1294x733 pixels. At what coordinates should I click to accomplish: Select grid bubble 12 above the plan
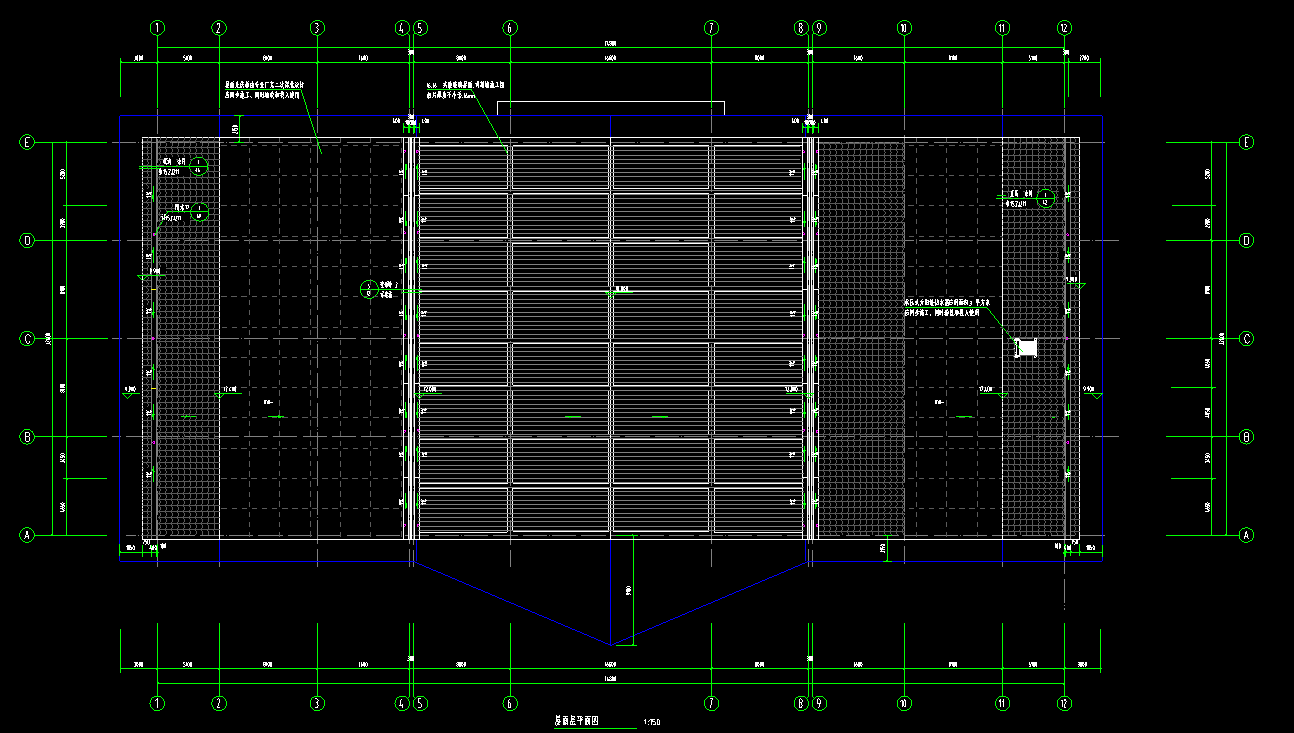1065,29
